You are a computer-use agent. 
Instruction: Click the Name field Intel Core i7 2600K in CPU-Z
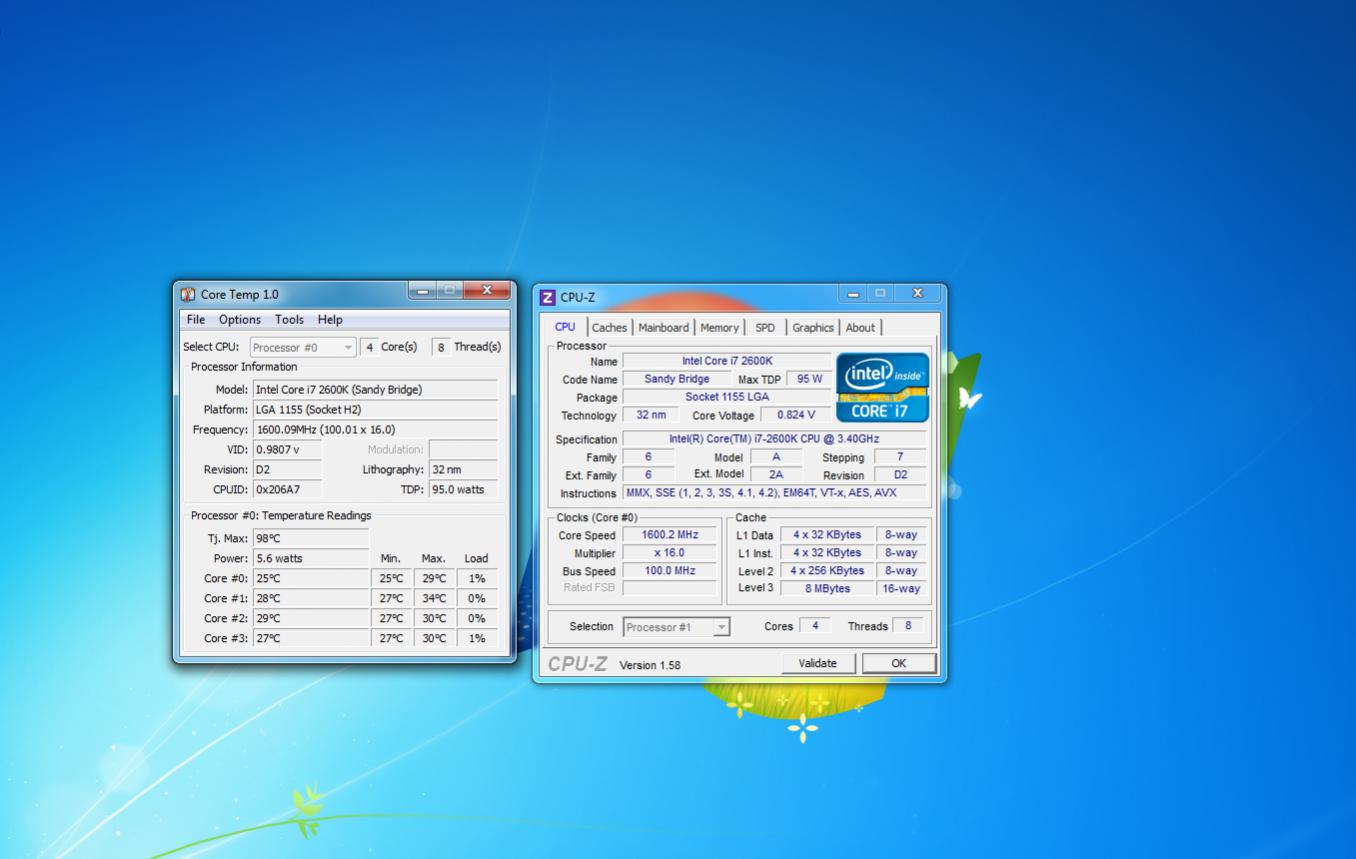pos(727,361)
